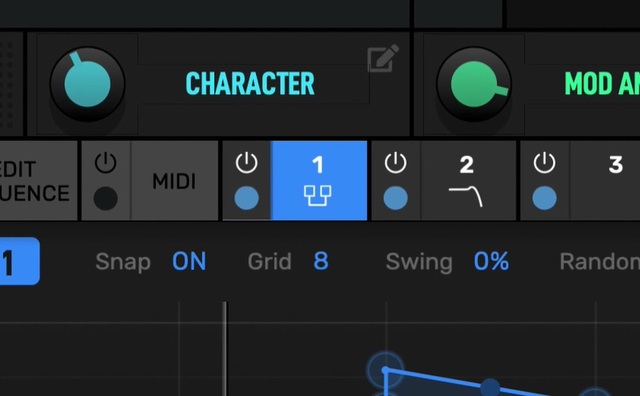Click the edit pencil icon beside CHARACTER
This screenshot has width=640, height=396.
[382, 58]
